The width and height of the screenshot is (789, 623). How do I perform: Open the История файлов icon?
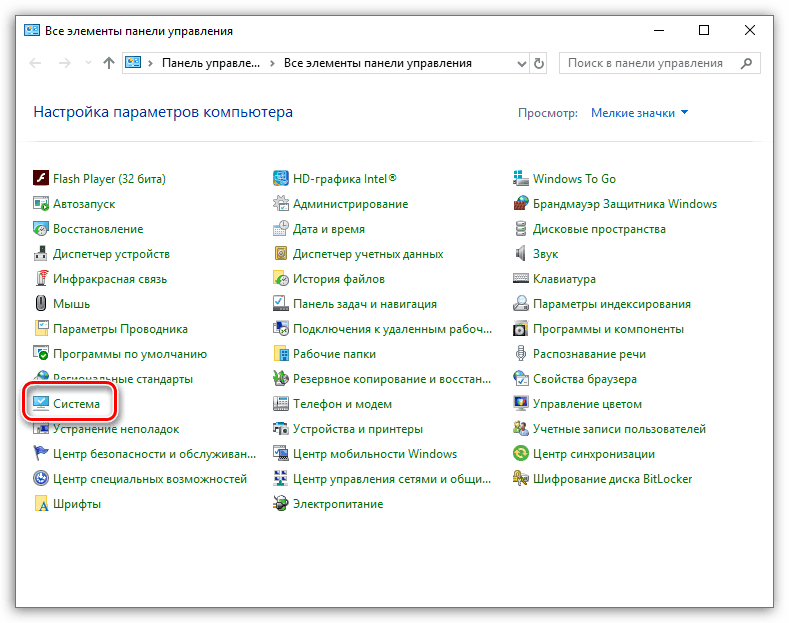pyautogui.click(x=281, y=278)
